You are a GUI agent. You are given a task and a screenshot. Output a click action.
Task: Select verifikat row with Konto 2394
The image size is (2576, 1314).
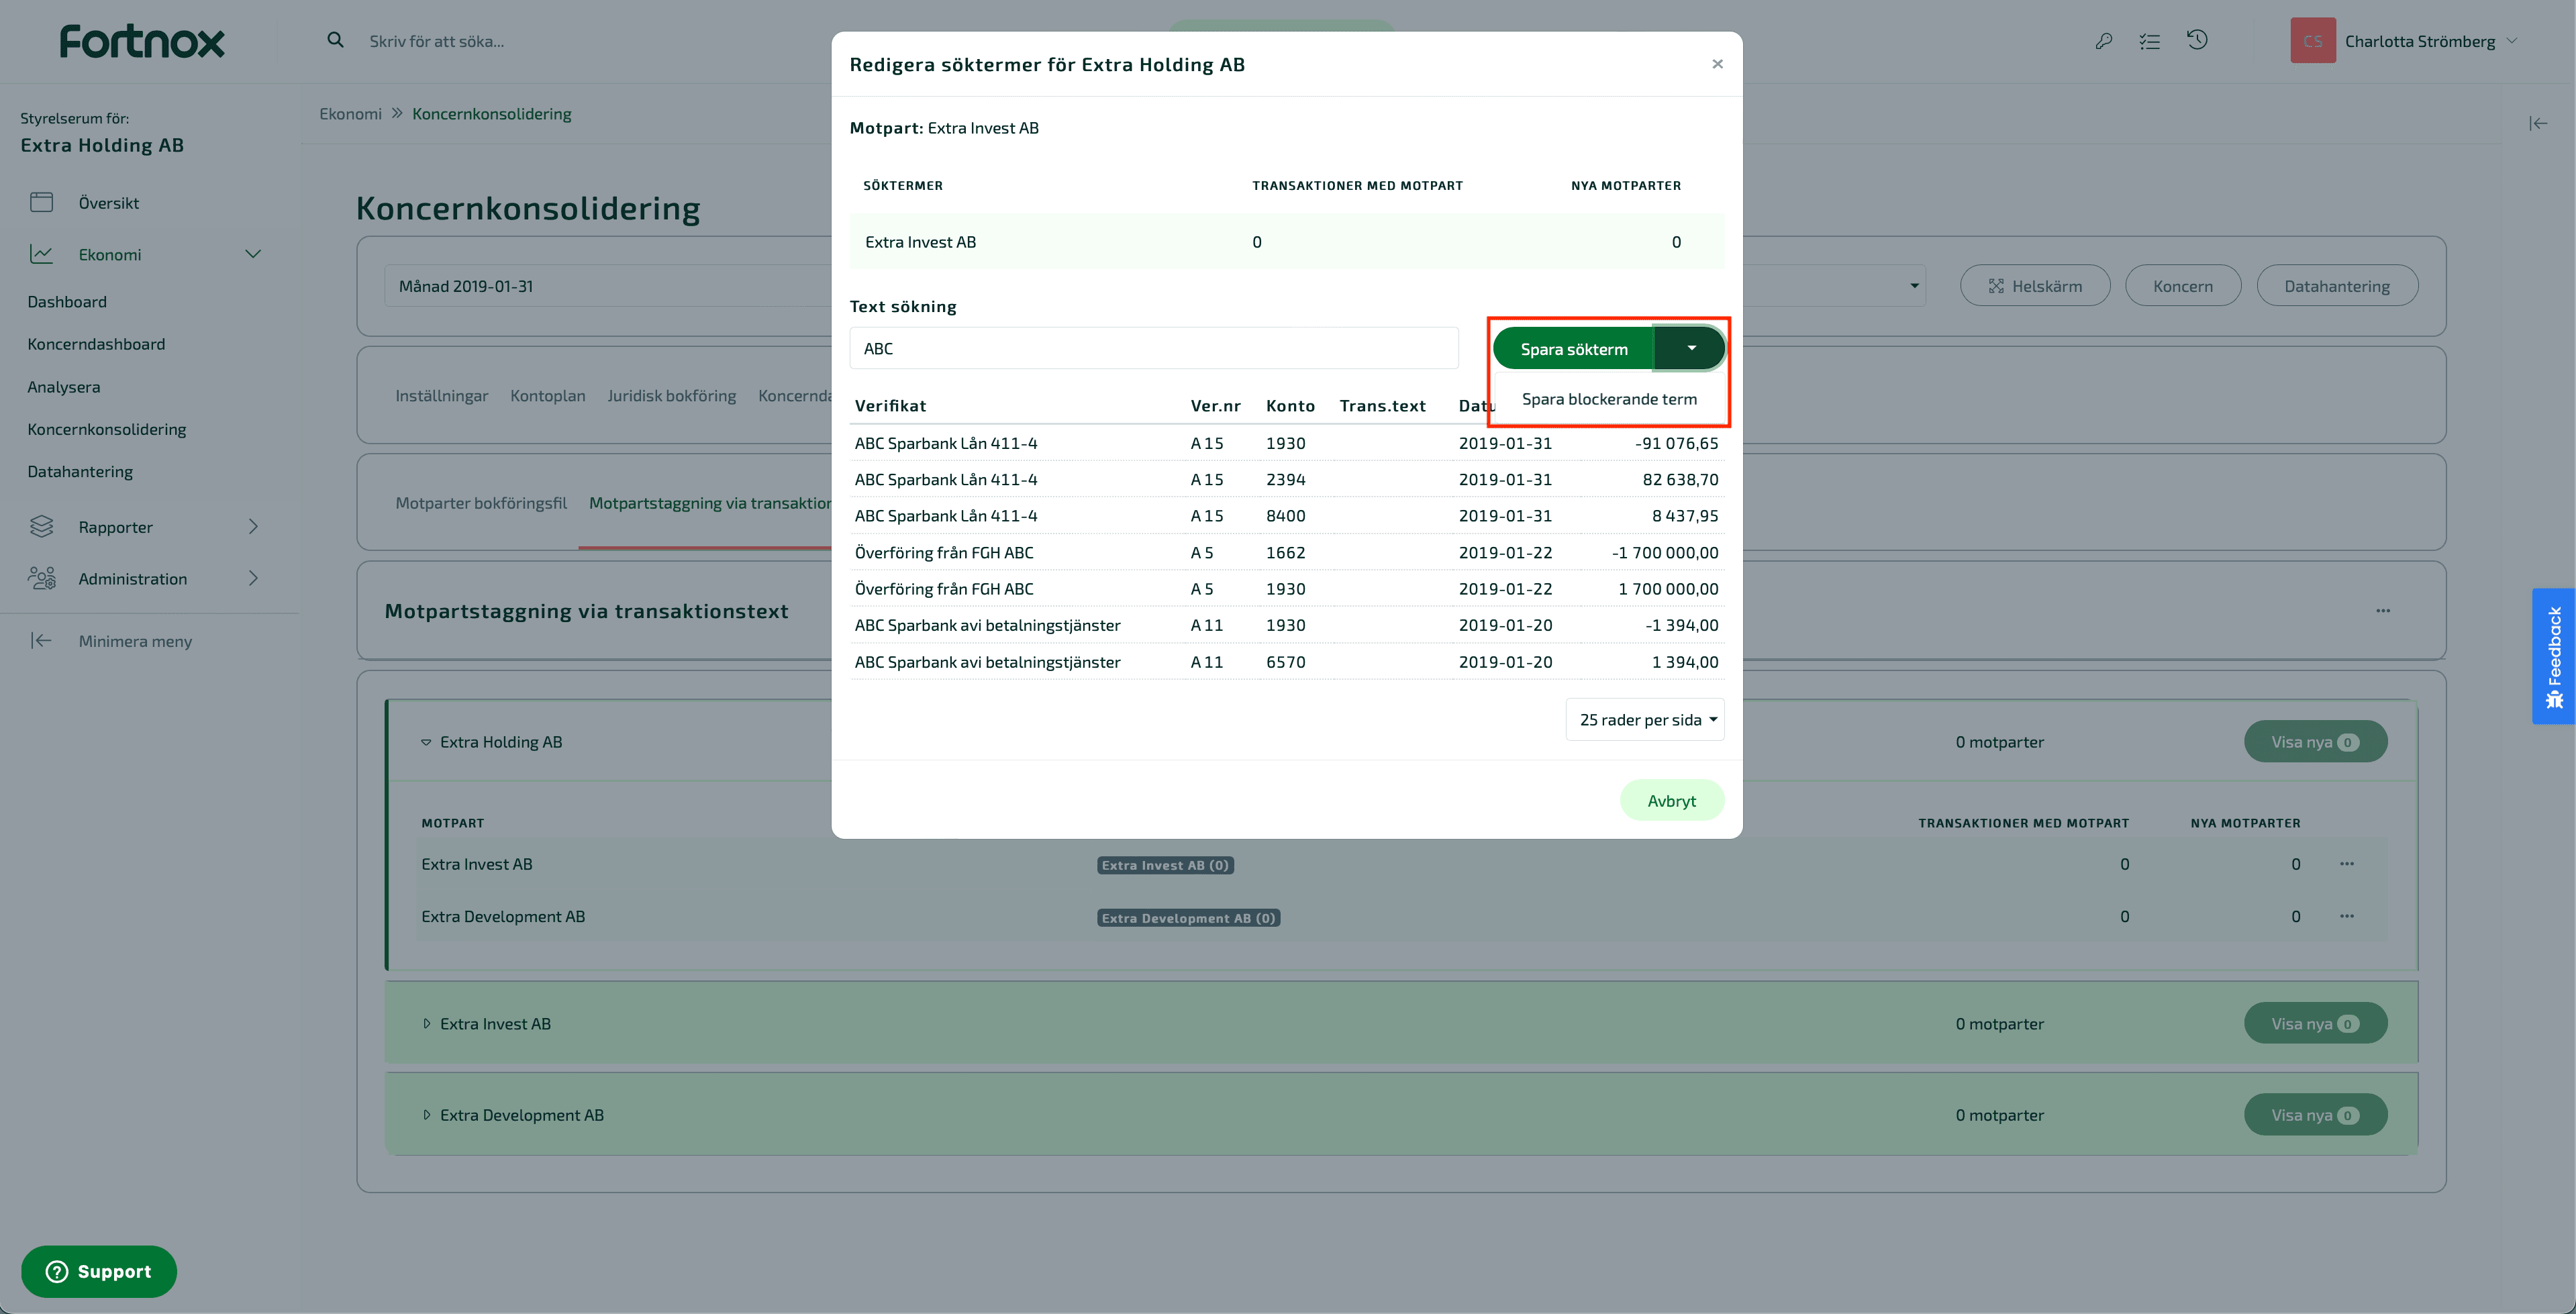point(1286,479)
